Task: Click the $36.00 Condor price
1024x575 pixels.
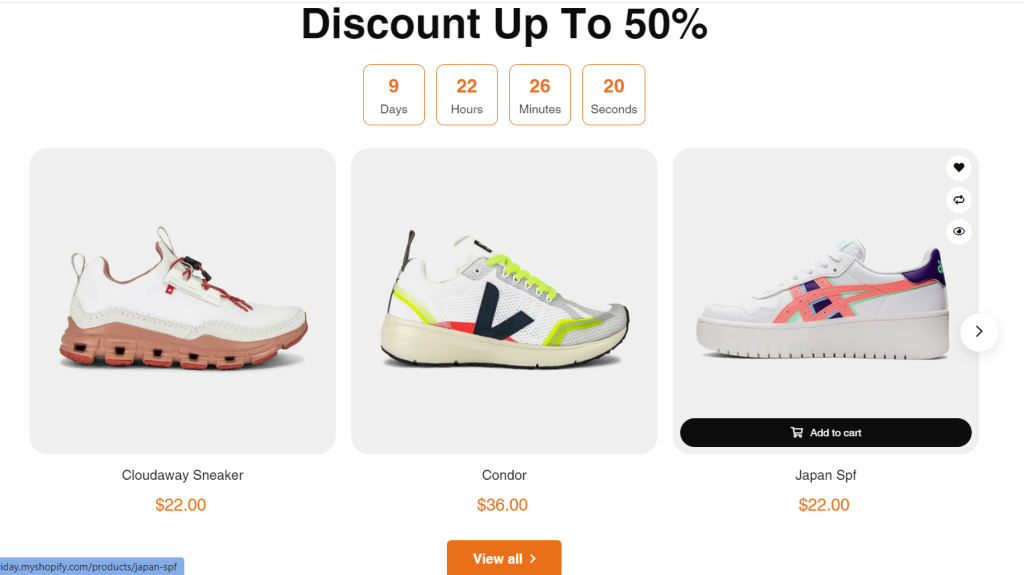Action: pos(502,505)
